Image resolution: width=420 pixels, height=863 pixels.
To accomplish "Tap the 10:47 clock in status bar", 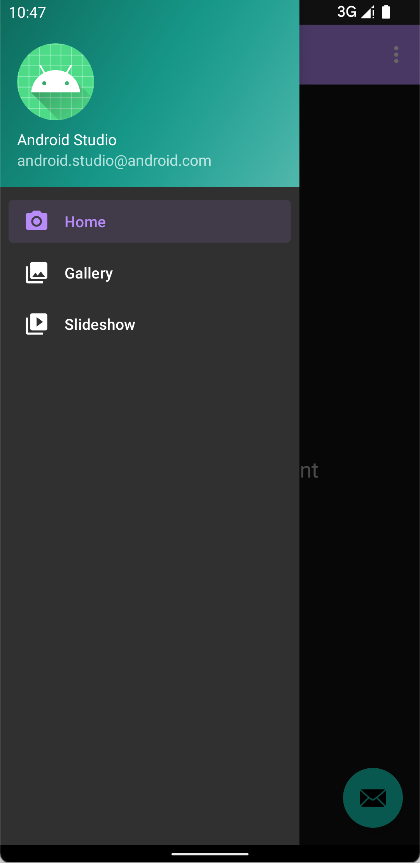I will [x=28, y=12].
